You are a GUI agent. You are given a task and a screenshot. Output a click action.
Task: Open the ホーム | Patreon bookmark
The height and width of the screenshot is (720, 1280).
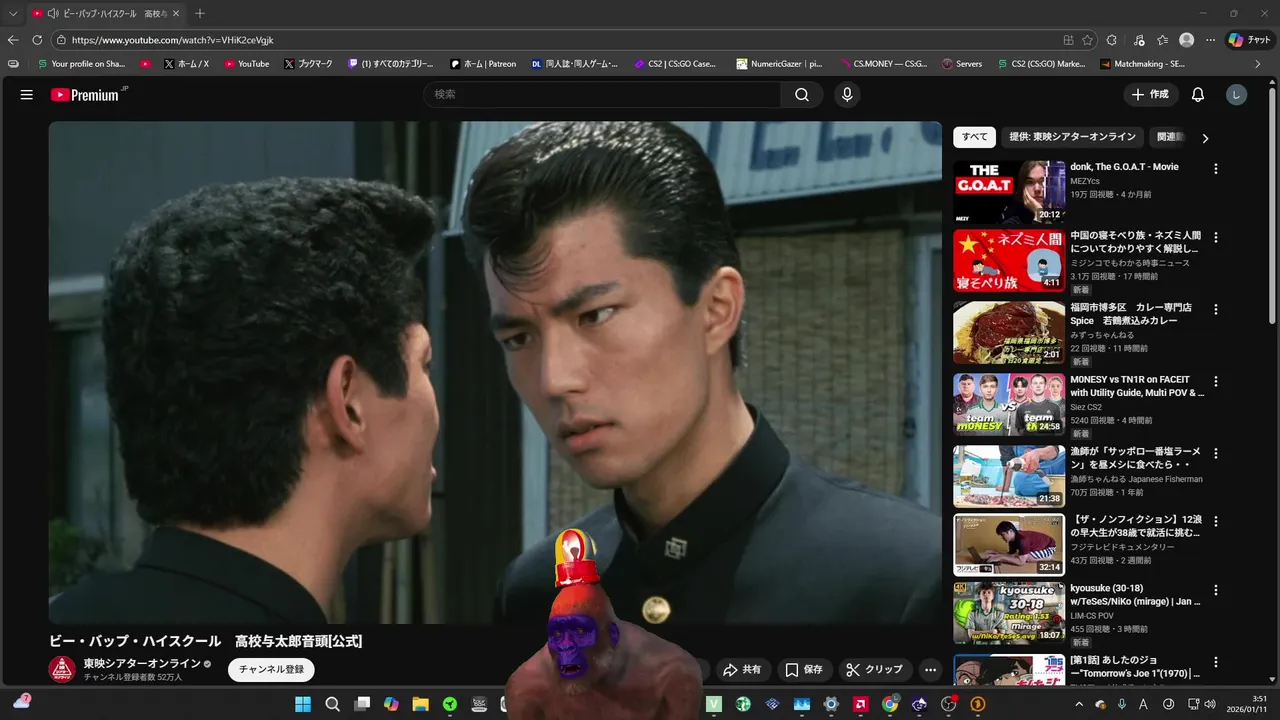(x=483, y=63)
